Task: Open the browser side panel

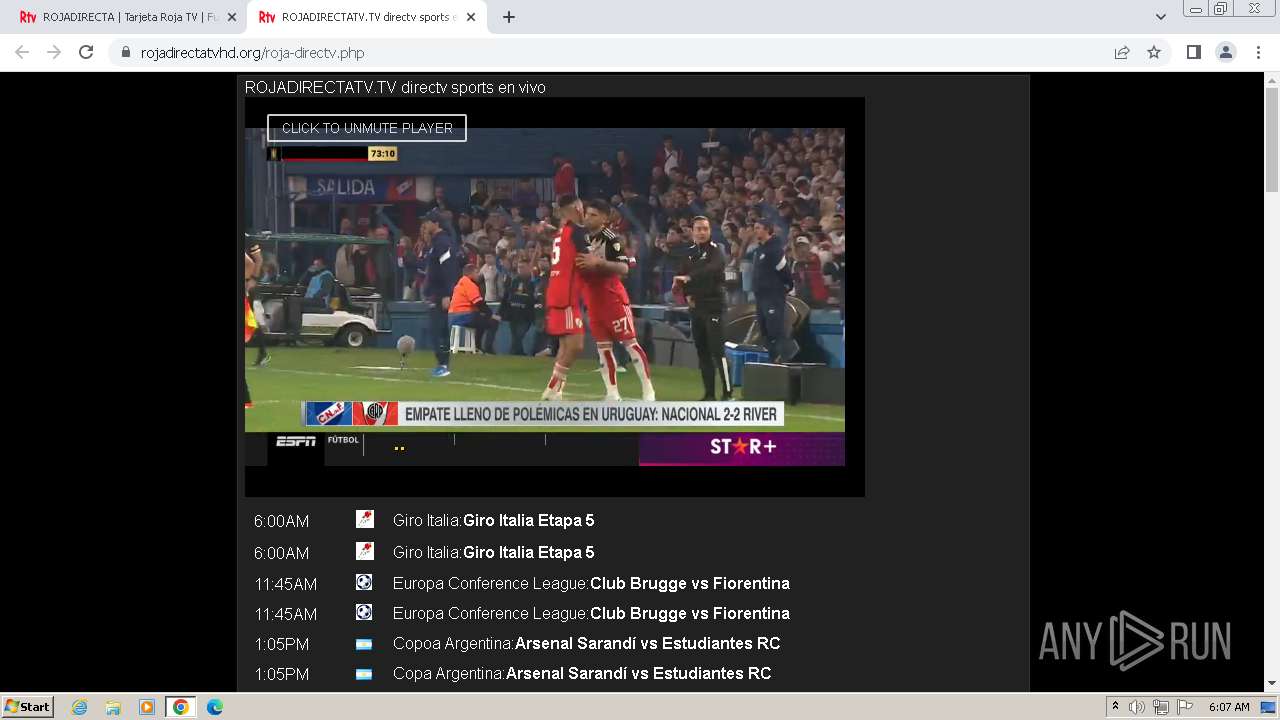Action: (x=1193, y=52)
